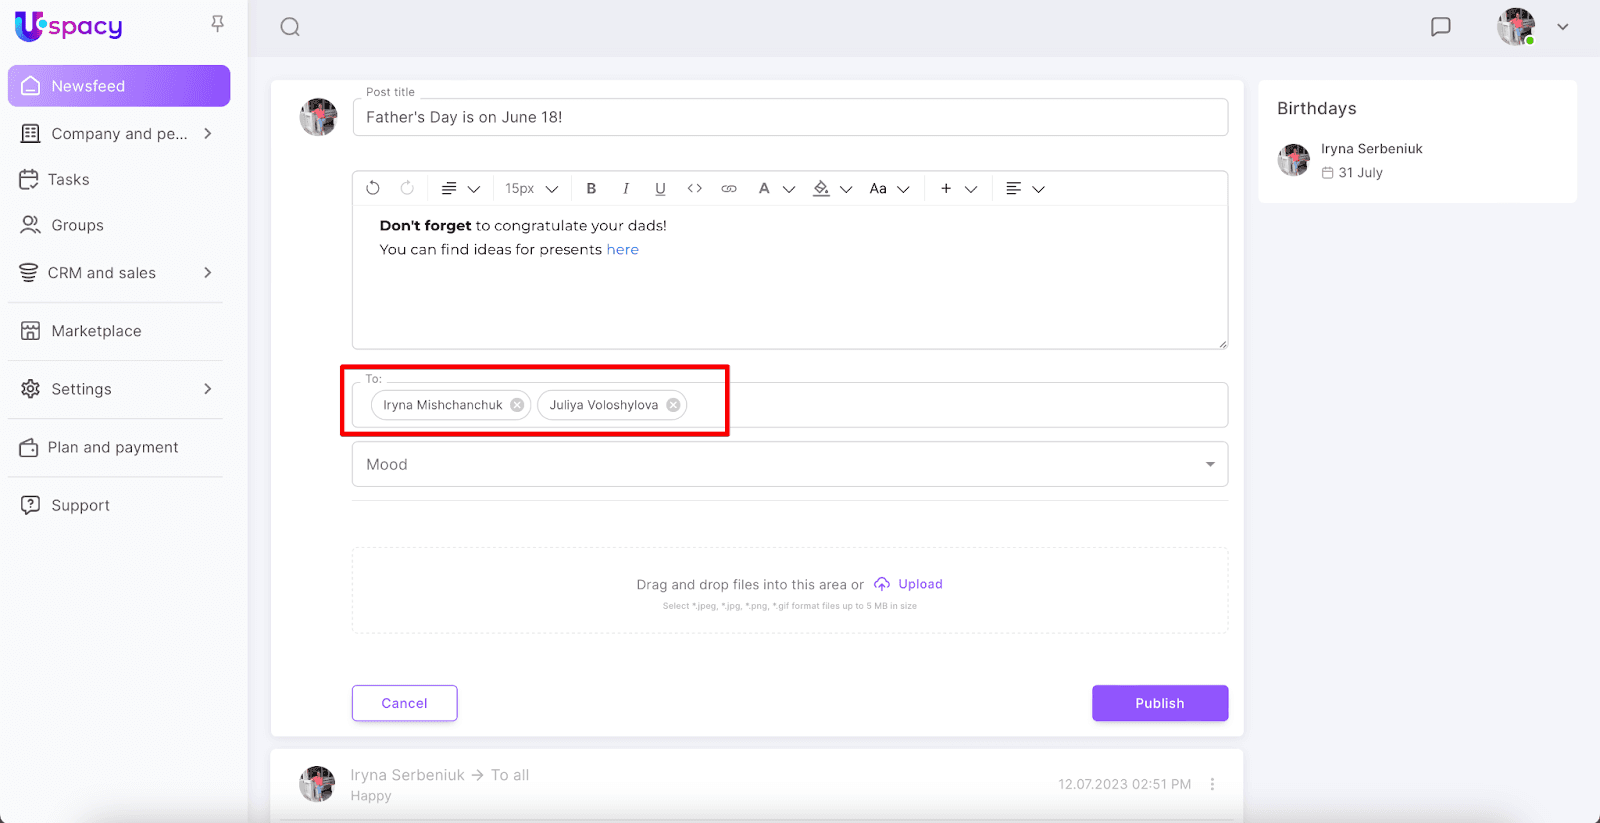The image size is (1600, 823).
Task: Click the Post title input field
Action: pyautogui.click(x=789, y=117)
